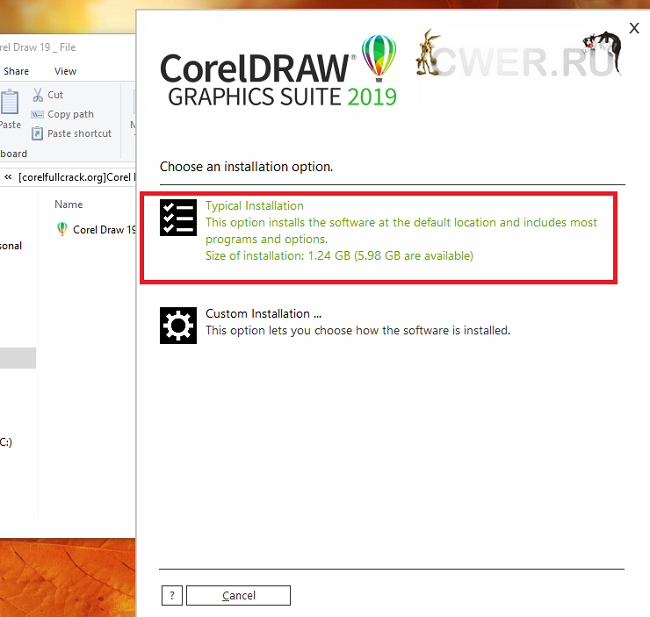Click the Paste shortcut icon
The width and height of the screenshot is (650, 617).
click(37, 134)
